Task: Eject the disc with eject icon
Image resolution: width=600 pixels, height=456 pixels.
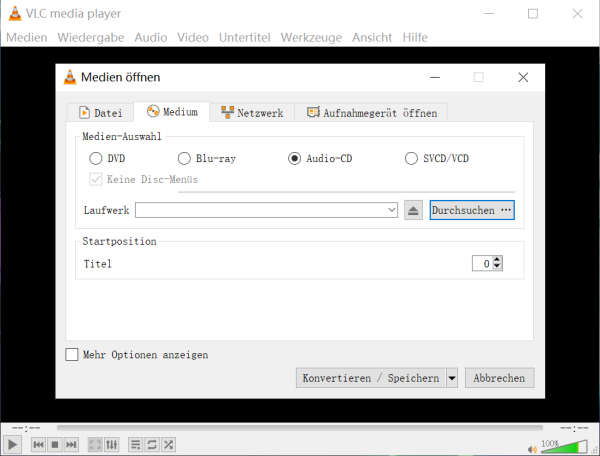Action: point(413,210)
